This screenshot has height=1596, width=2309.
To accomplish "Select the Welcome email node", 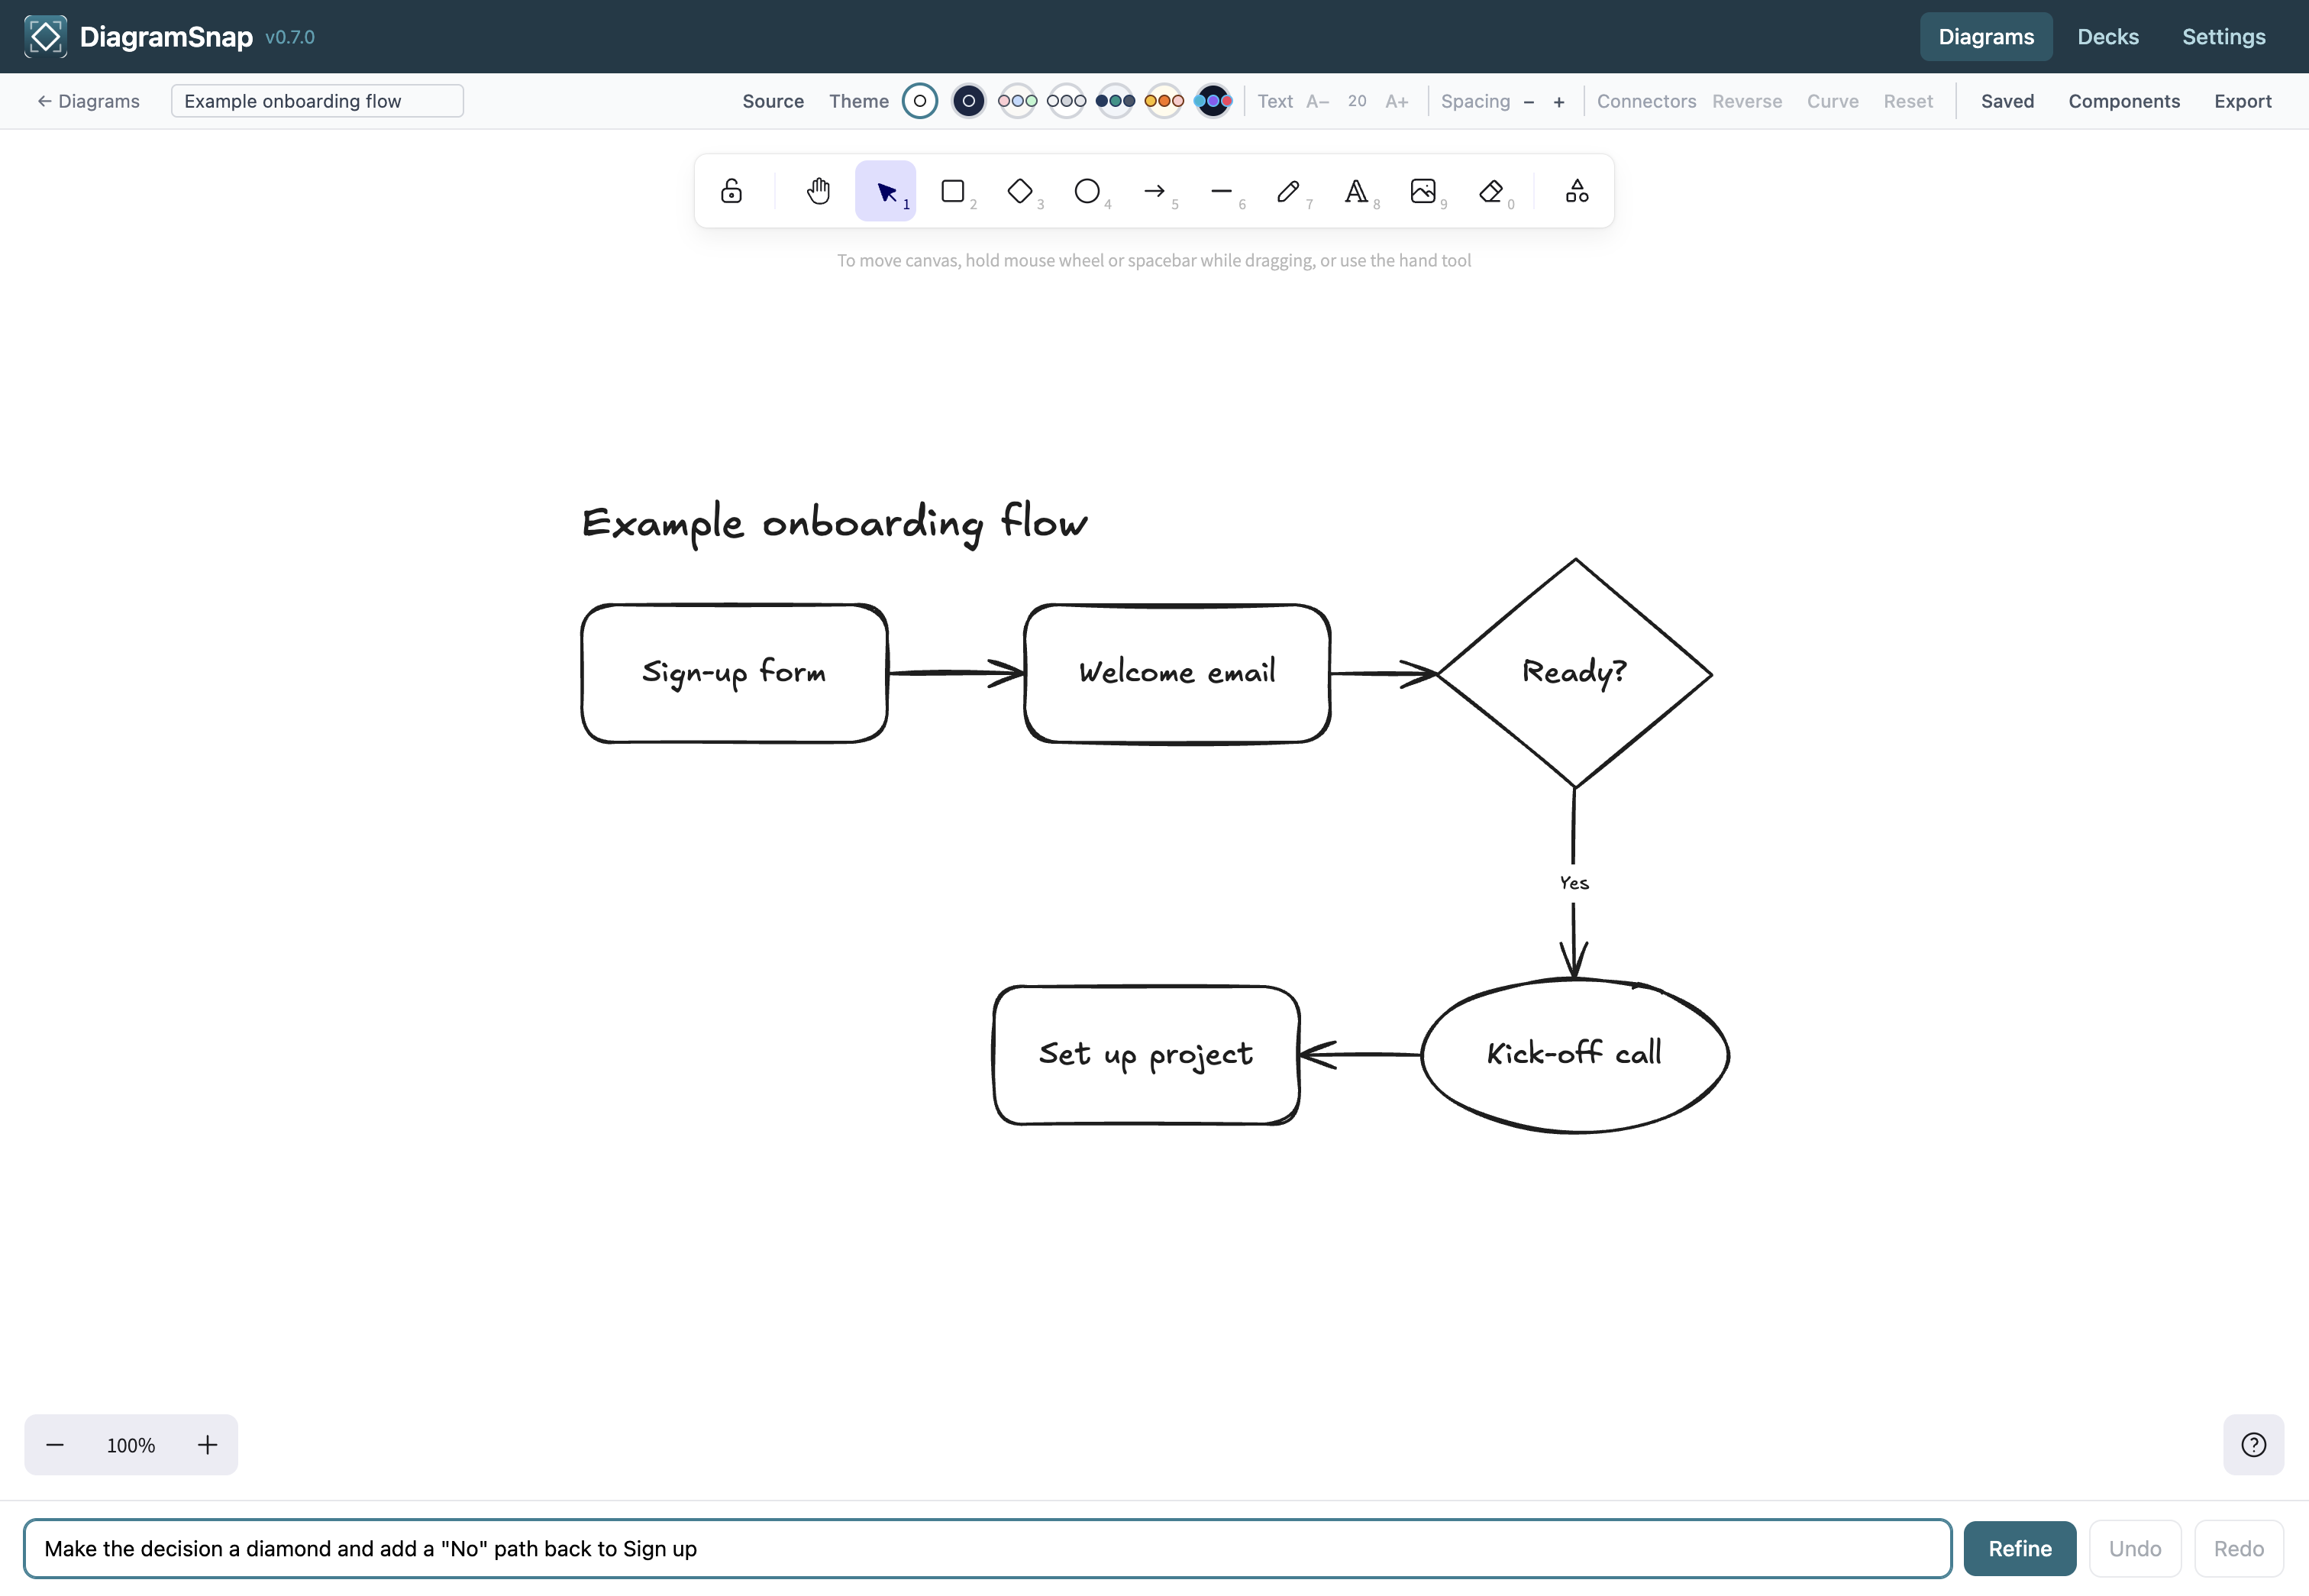I will click(1177, 673).
